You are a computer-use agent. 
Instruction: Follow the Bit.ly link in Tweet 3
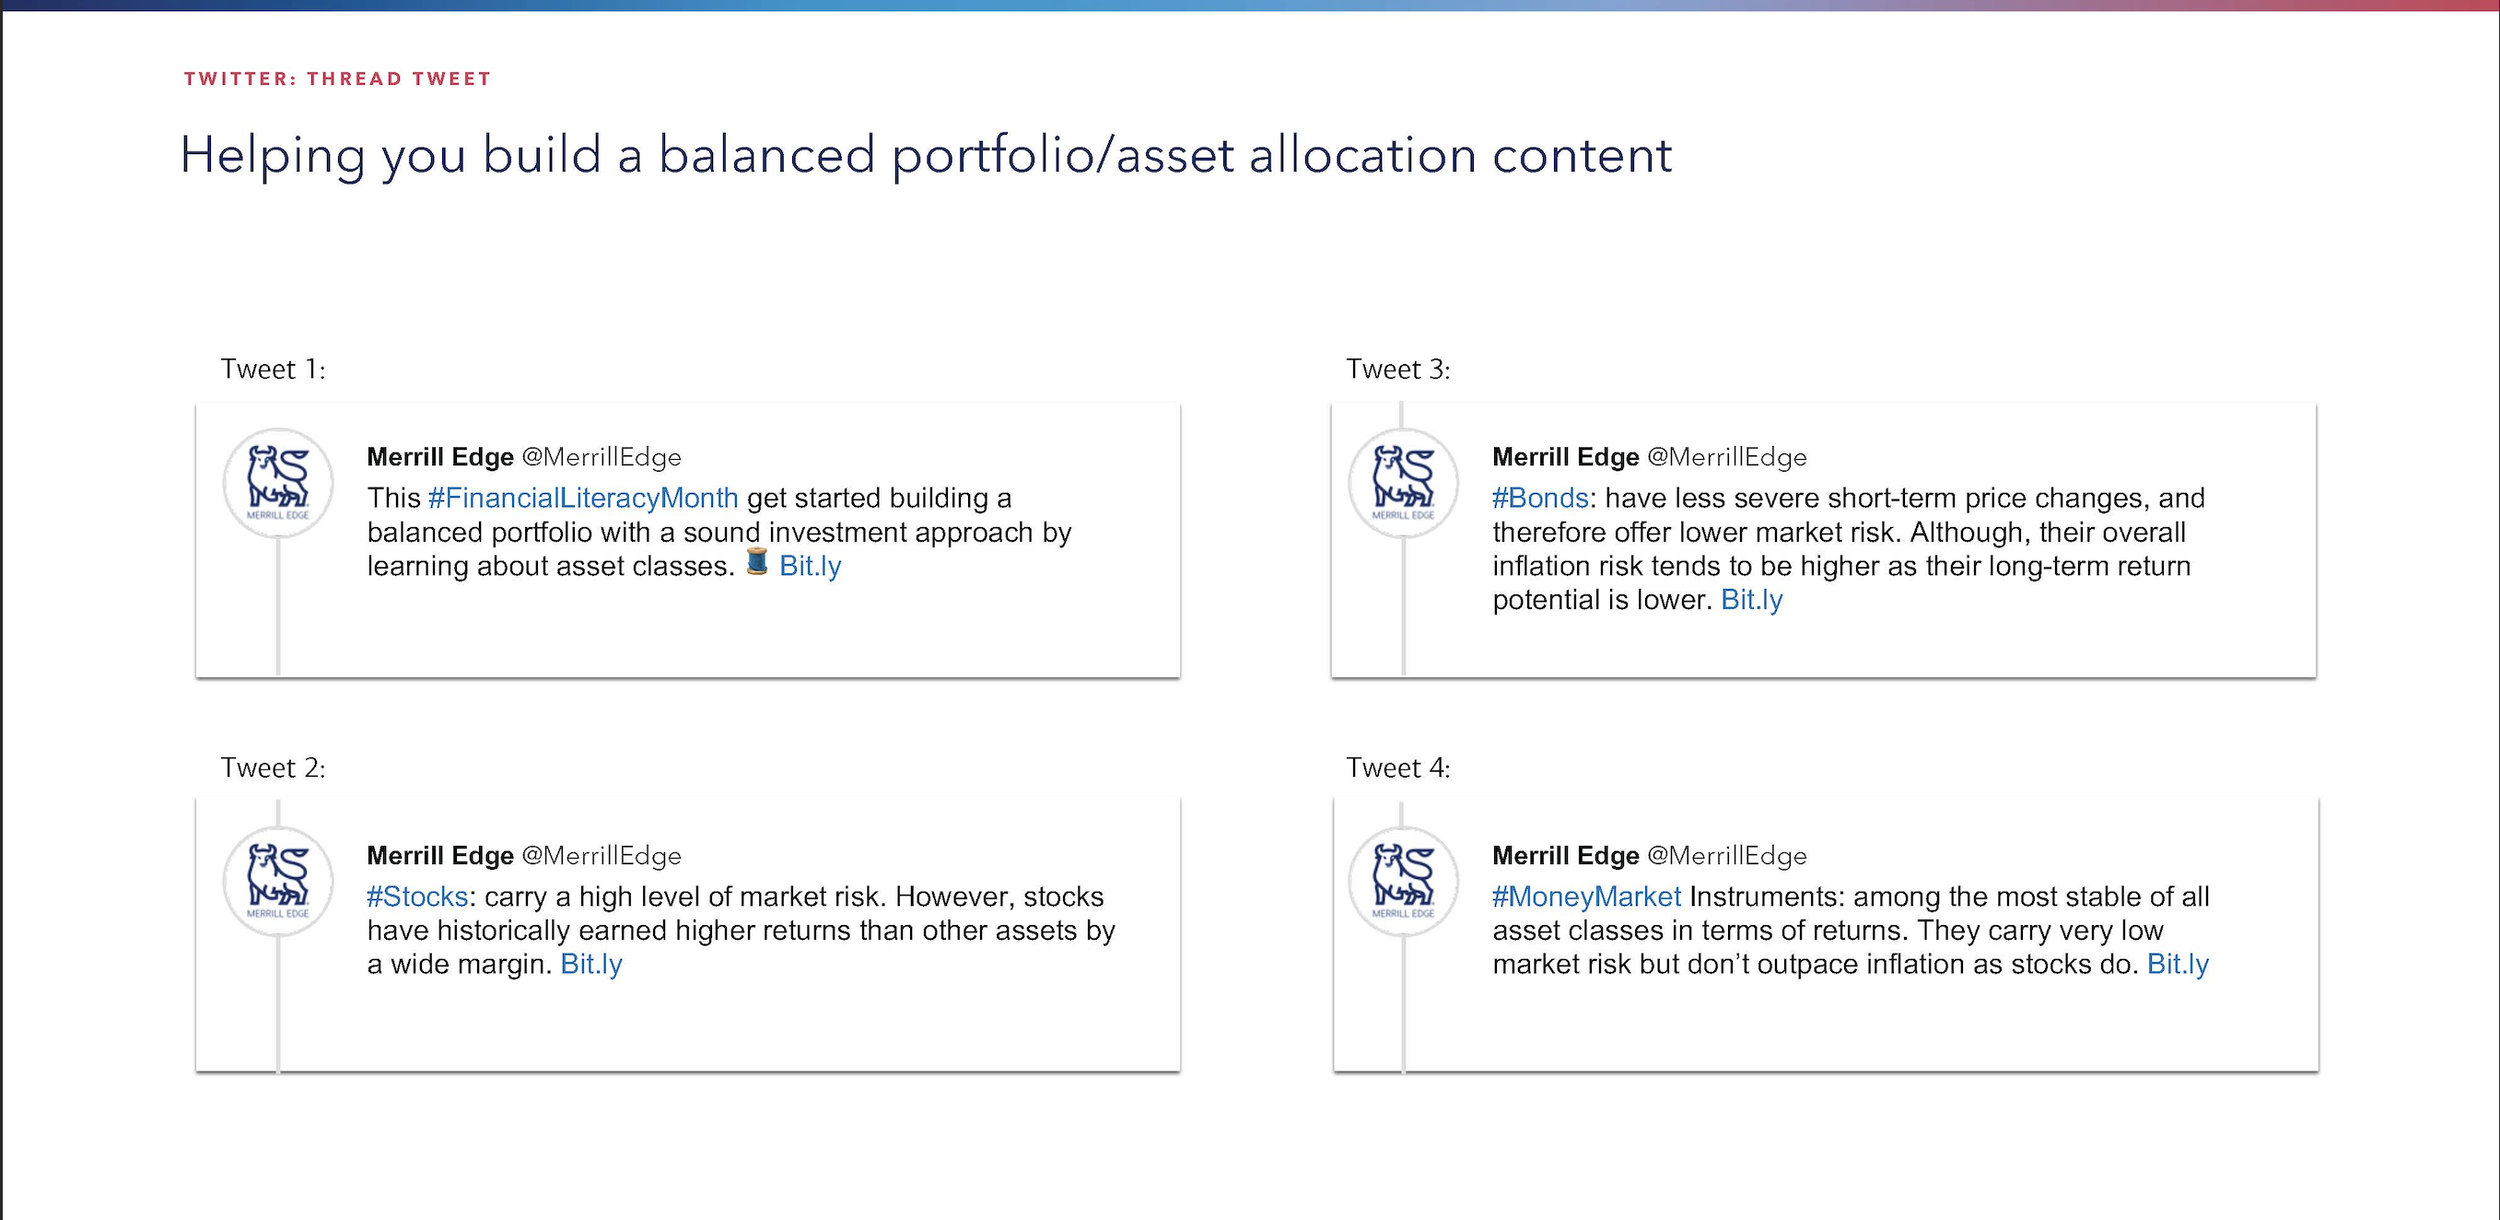(x=1751, y=600)
